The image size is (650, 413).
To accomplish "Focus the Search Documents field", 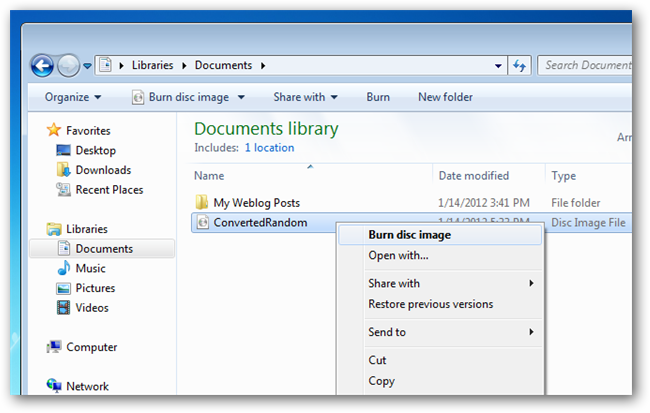I will coord(585,65).
